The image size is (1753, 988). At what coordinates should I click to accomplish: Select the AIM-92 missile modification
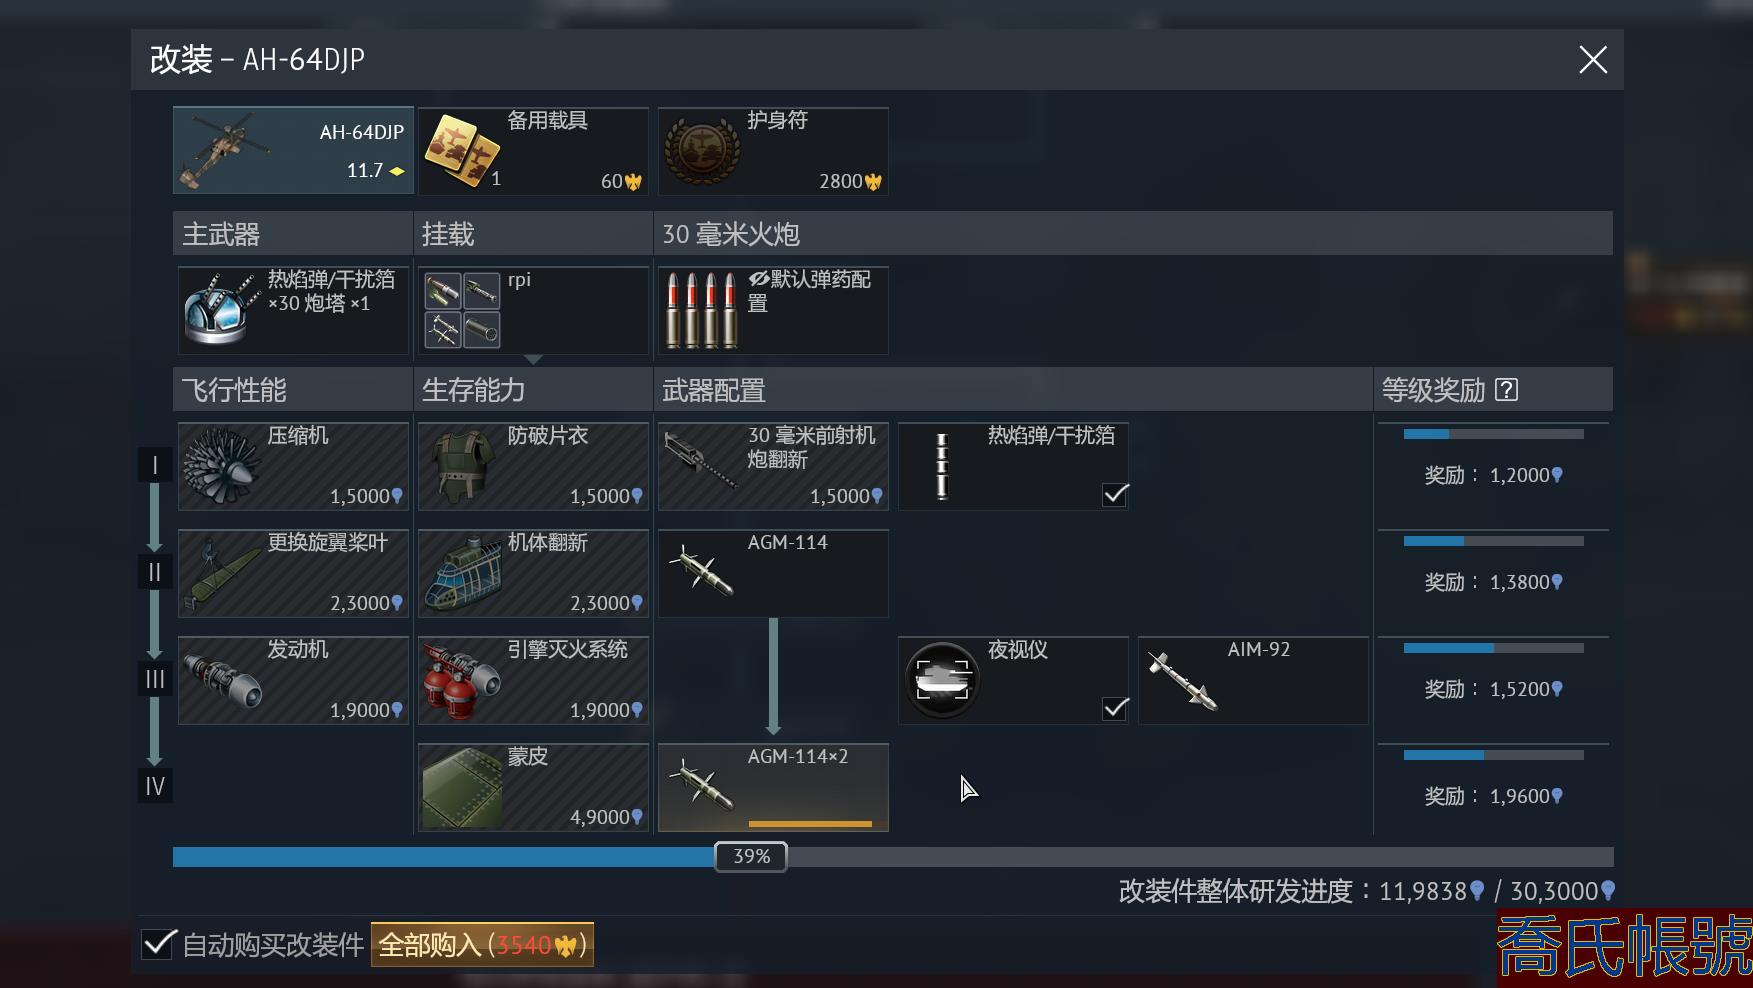pos(1253,680)
